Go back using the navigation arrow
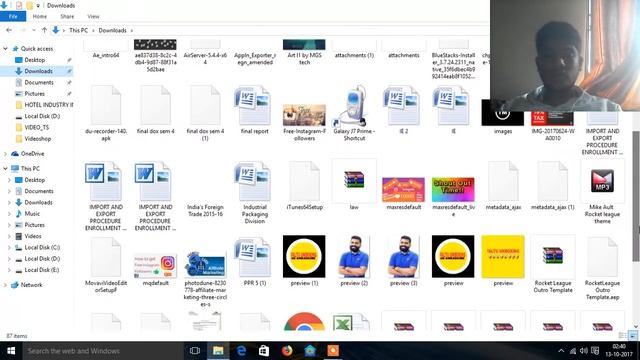 [x=9, y=30]
